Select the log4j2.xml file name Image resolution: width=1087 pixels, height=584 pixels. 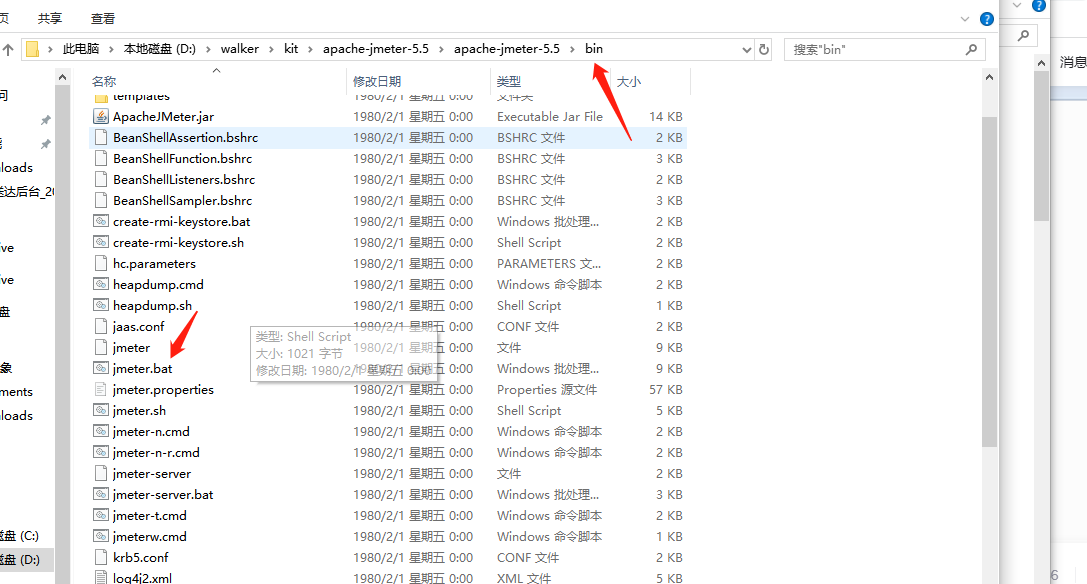pos(142,578)
